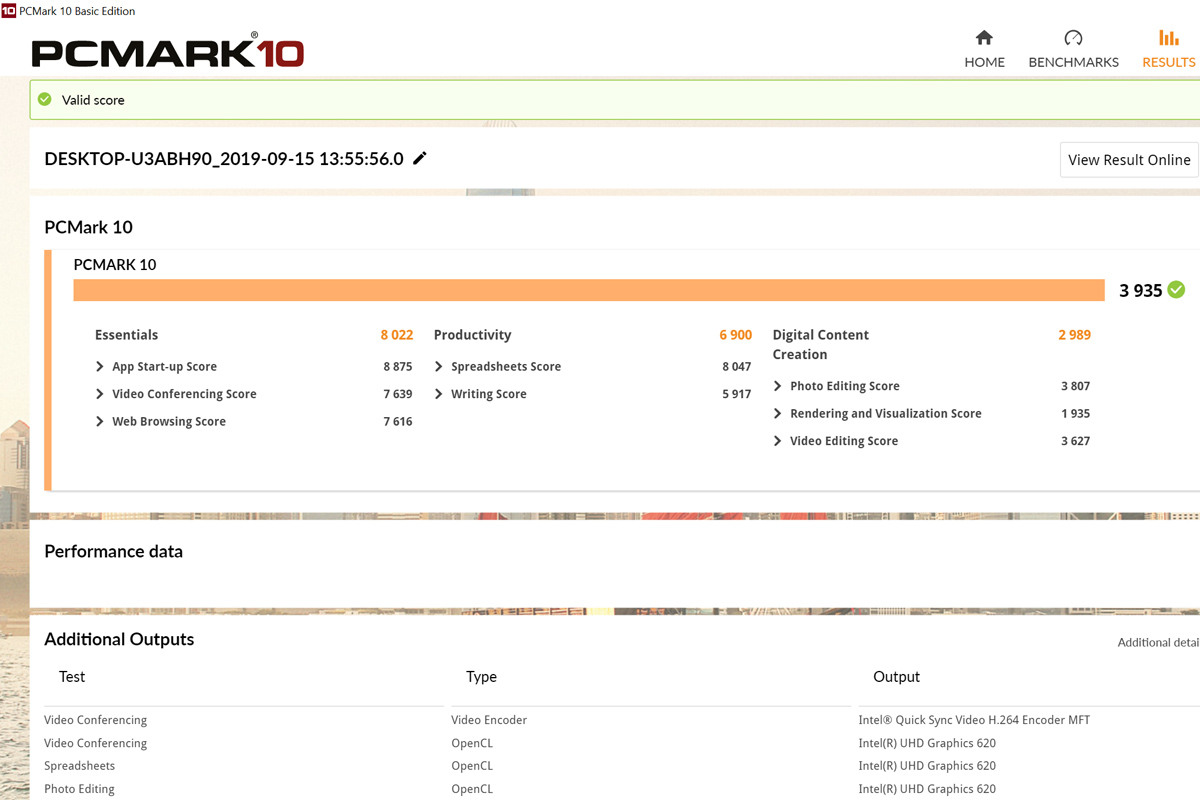Click the Test column header
Viewport: 1200px width, 800px height.
click(72, 677)
